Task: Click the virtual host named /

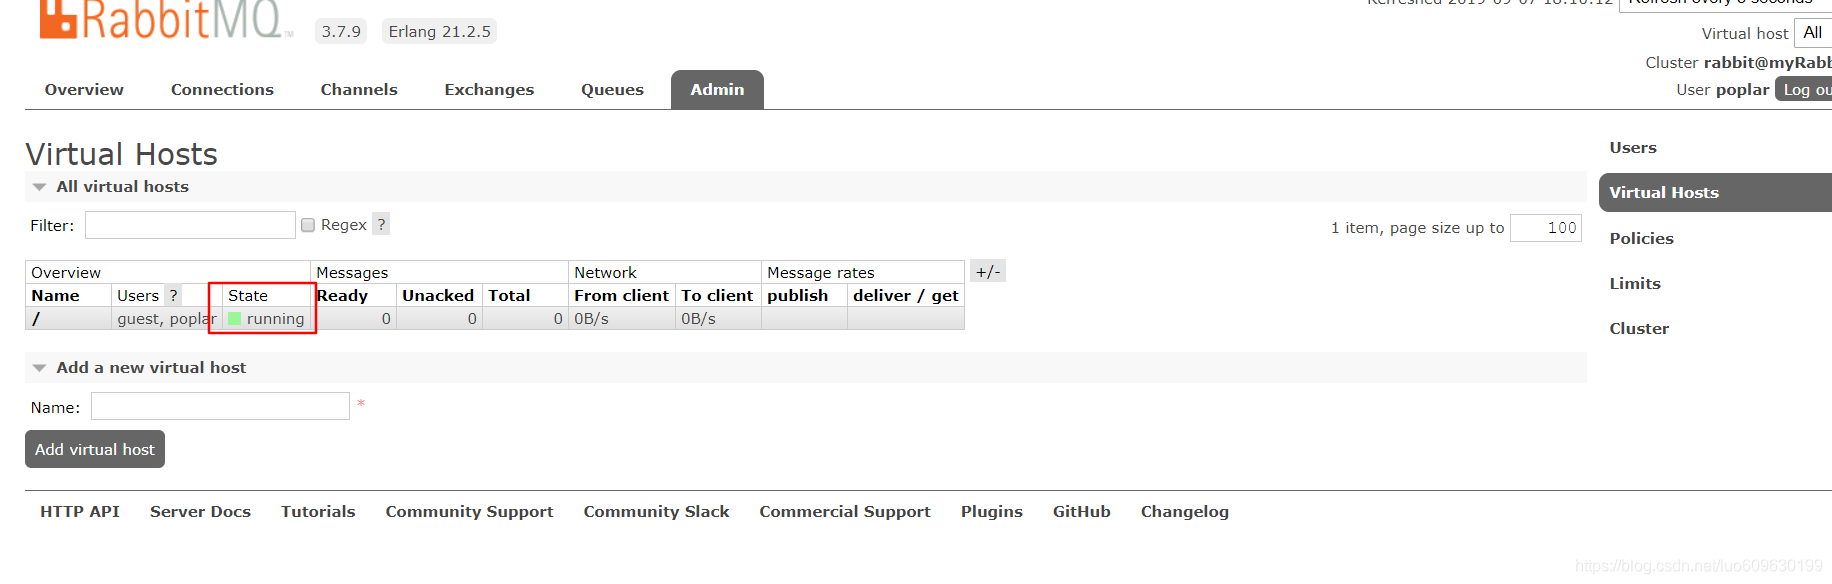Action: pyautogui.click(x=36, y=318)
